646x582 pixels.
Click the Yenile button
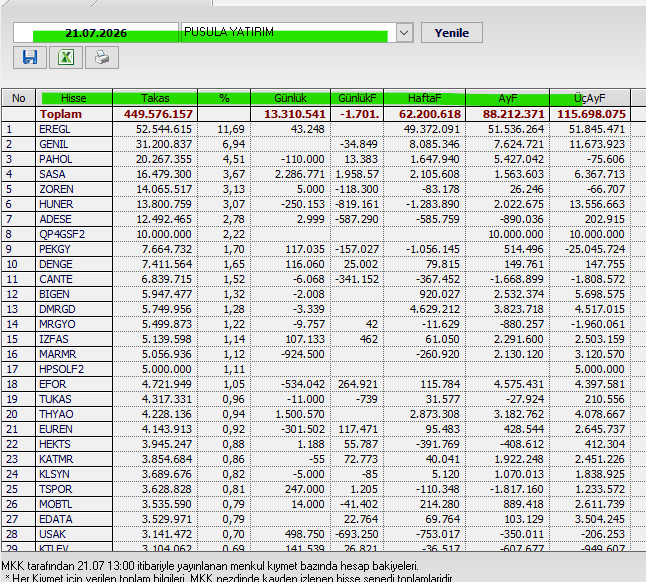tap(452, 33)
